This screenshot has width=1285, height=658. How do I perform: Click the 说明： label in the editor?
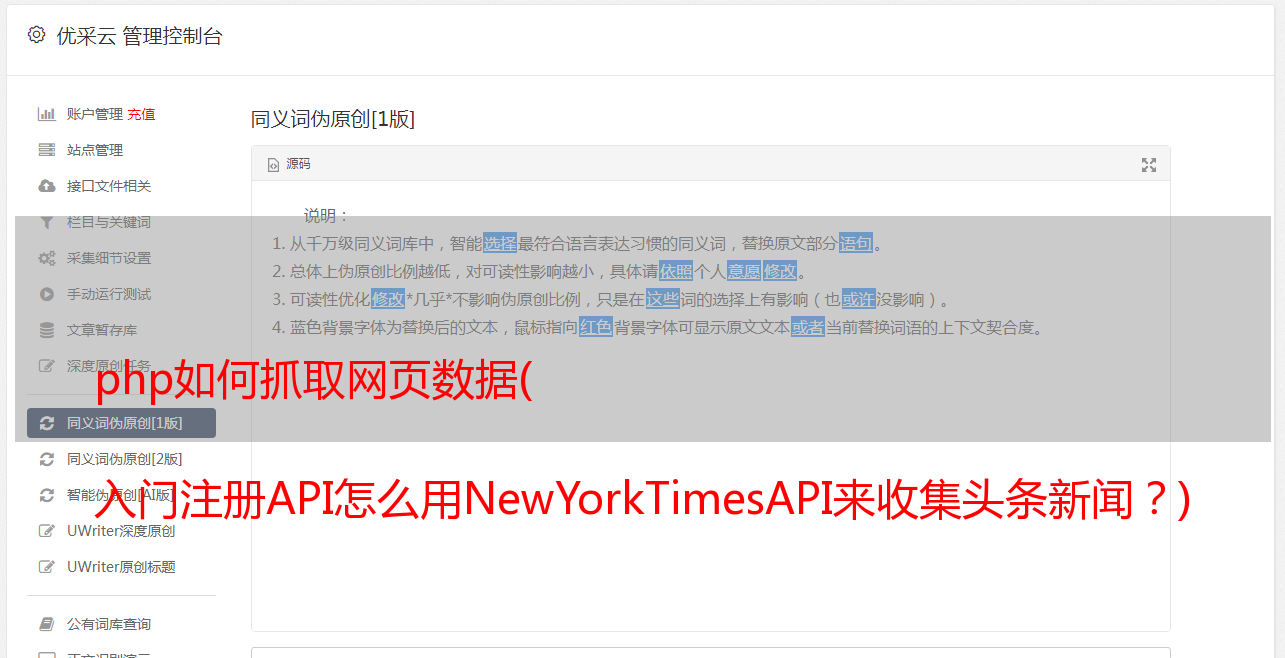pyautogui.click(x=327, y=215)
